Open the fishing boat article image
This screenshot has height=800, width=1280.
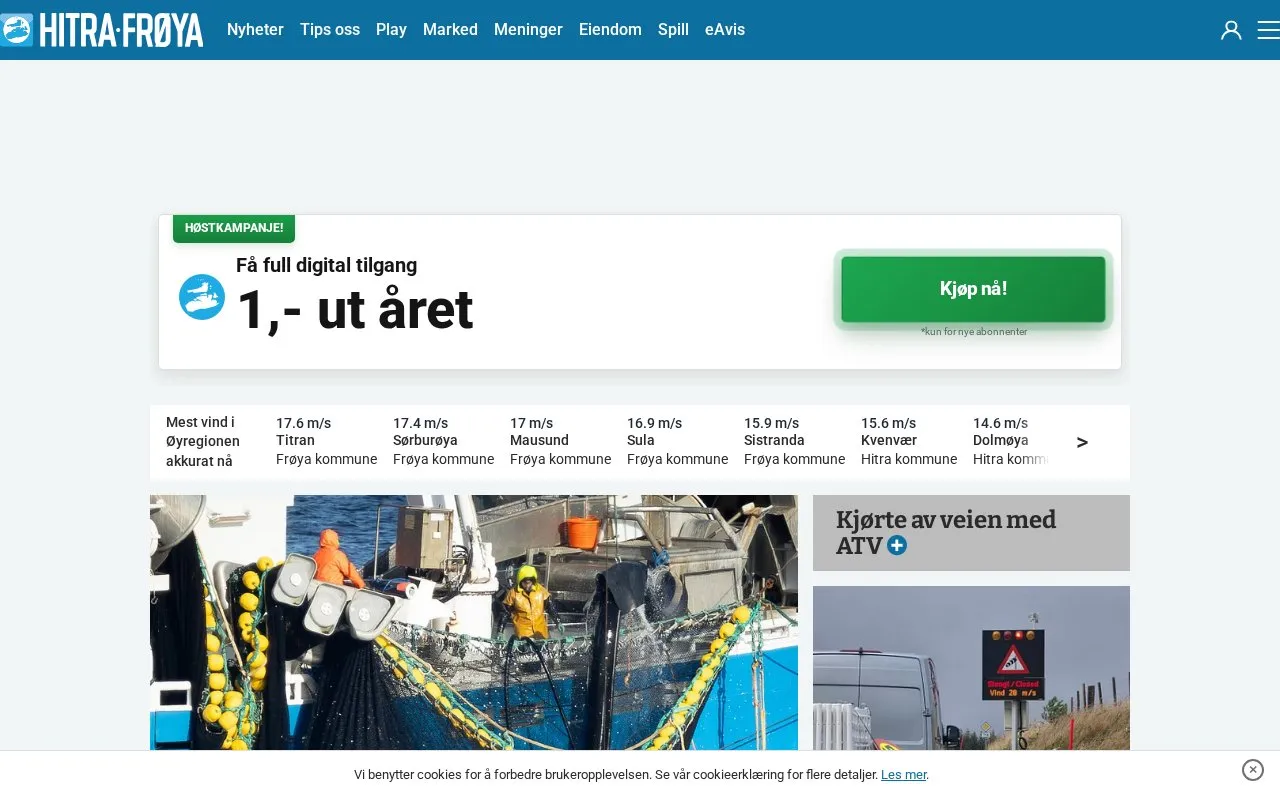pyautogui.click(x=474, y=622)
